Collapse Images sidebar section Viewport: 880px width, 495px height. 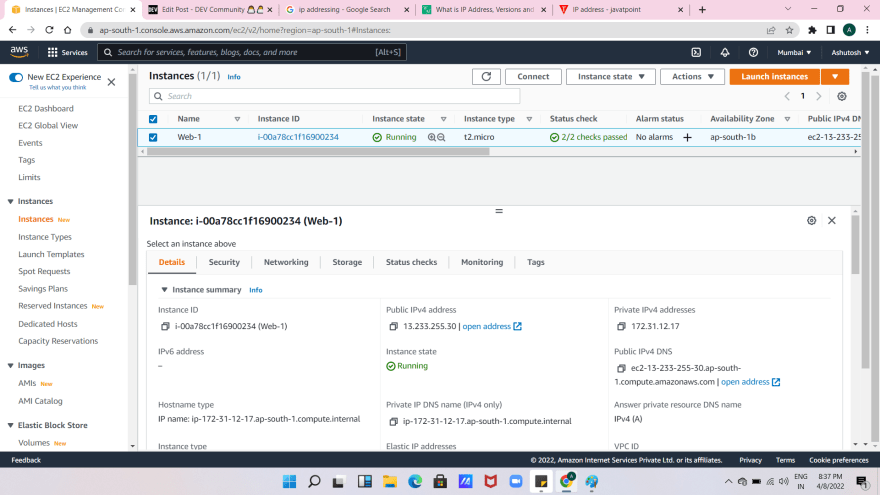pos(10,365)
